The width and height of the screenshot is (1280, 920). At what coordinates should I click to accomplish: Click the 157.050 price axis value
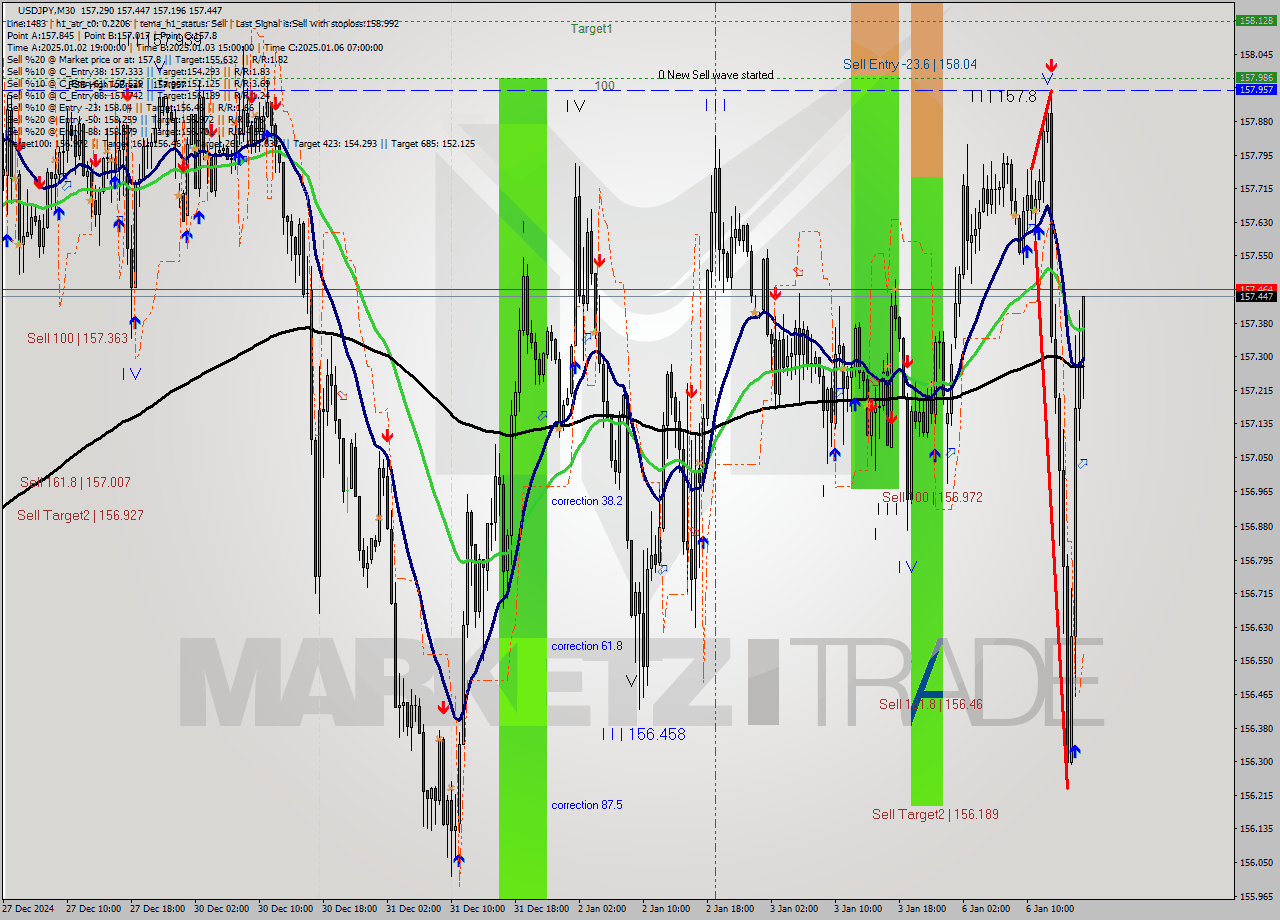[x=1256, y=458]
